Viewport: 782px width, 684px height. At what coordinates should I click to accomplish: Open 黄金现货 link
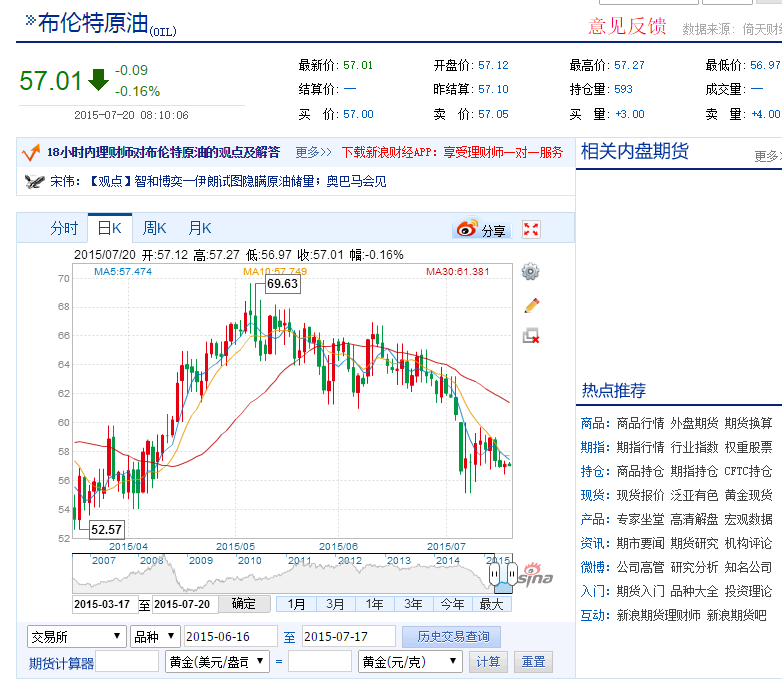click(748, 495)
